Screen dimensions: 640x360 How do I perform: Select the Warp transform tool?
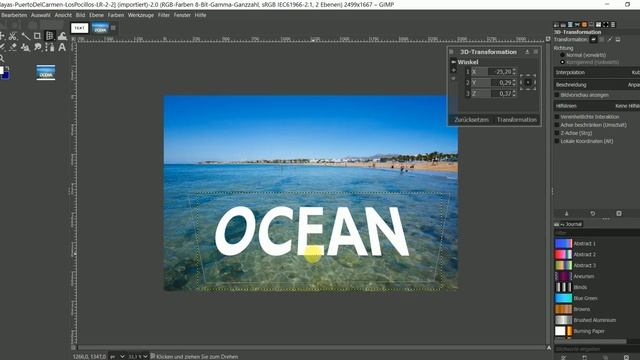click(x=62, y=36)
